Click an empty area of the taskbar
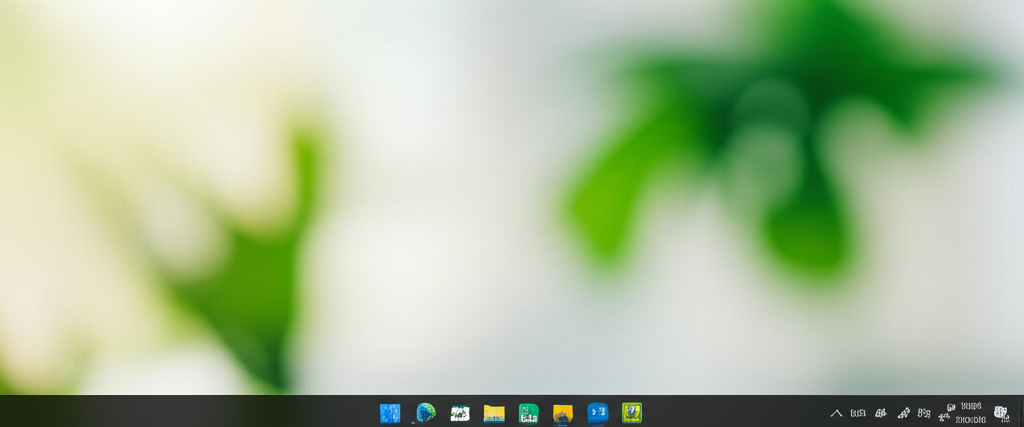The width and height of the screenshot is (1024, 427). [200, 412]
